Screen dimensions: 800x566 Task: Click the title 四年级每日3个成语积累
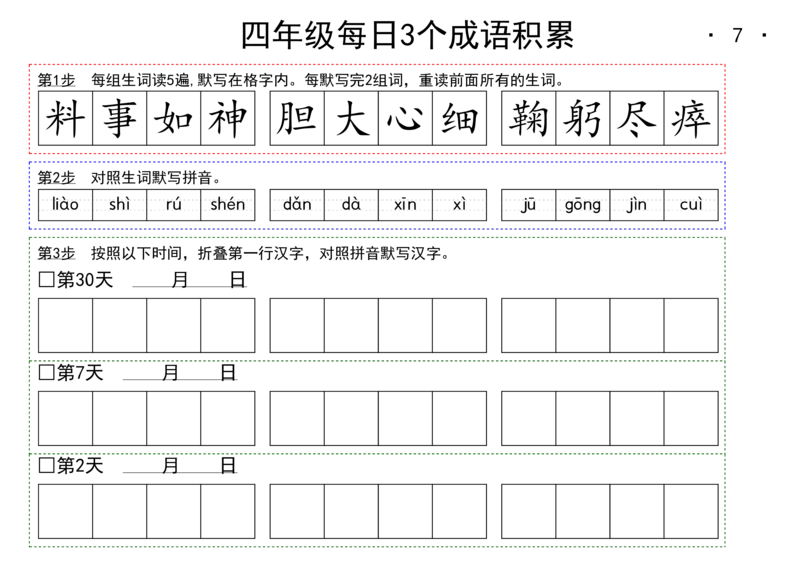coord(407,35)
